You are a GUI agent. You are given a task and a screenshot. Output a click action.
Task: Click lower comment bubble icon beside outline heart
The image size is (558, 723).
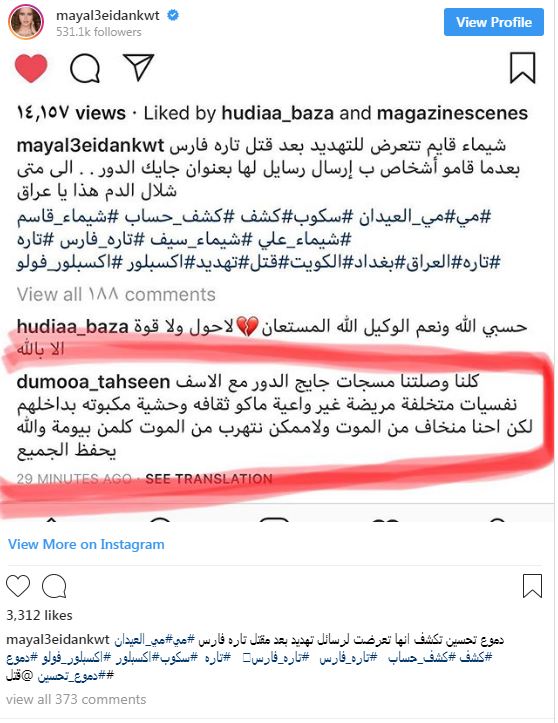coord(54,586)
